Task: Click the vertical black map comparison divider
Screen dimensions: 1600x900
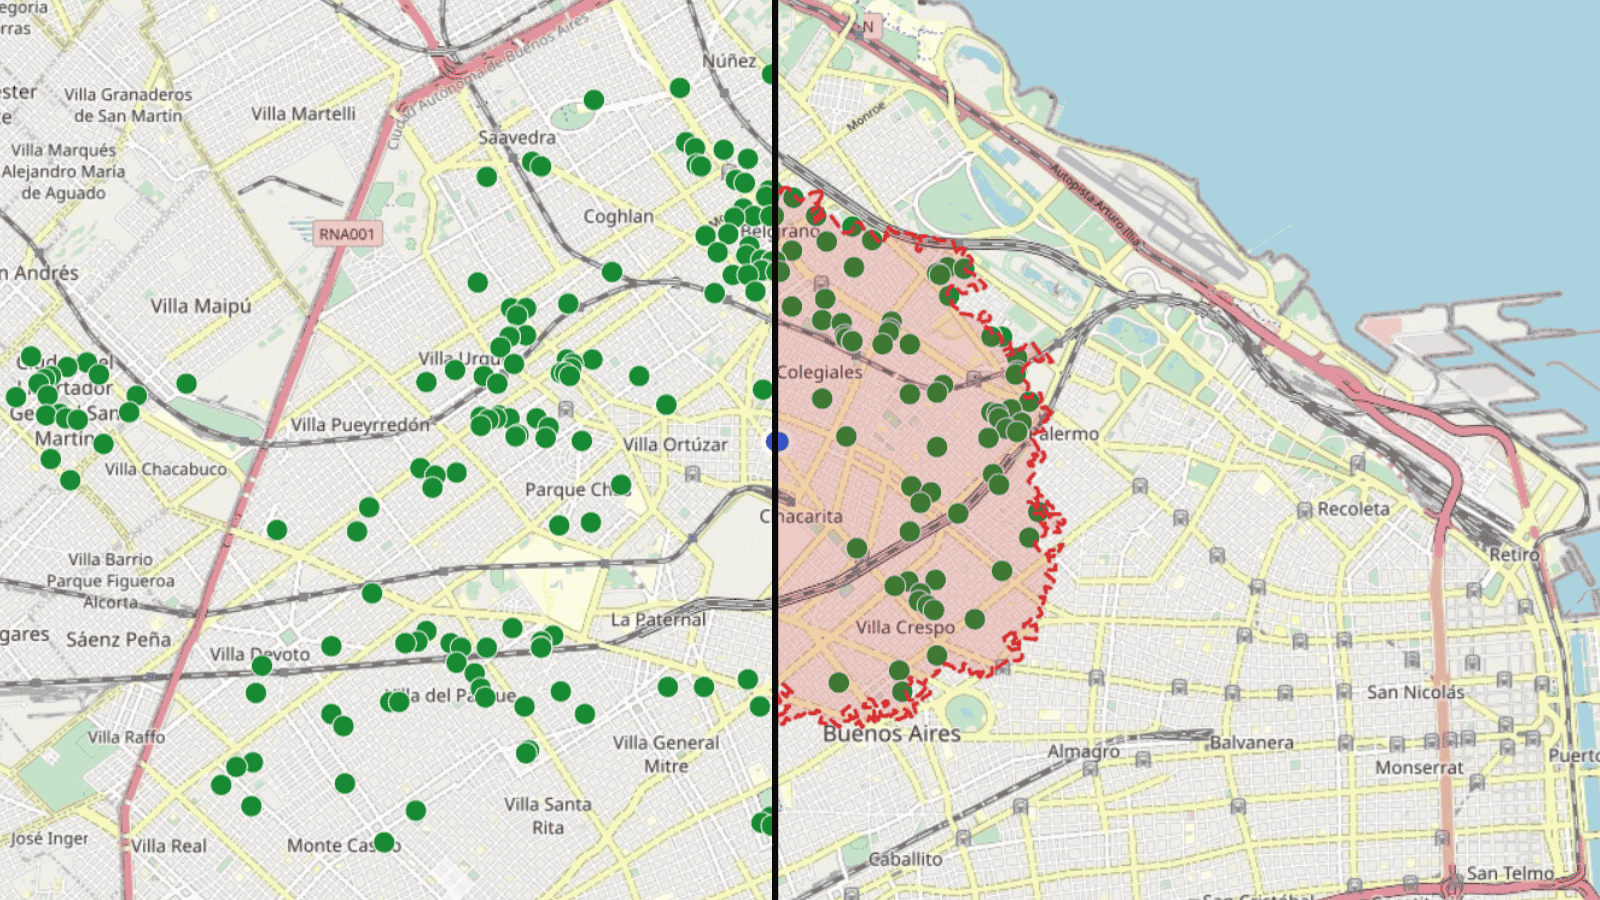Action: pyautogui.click(x=775, y=450)
